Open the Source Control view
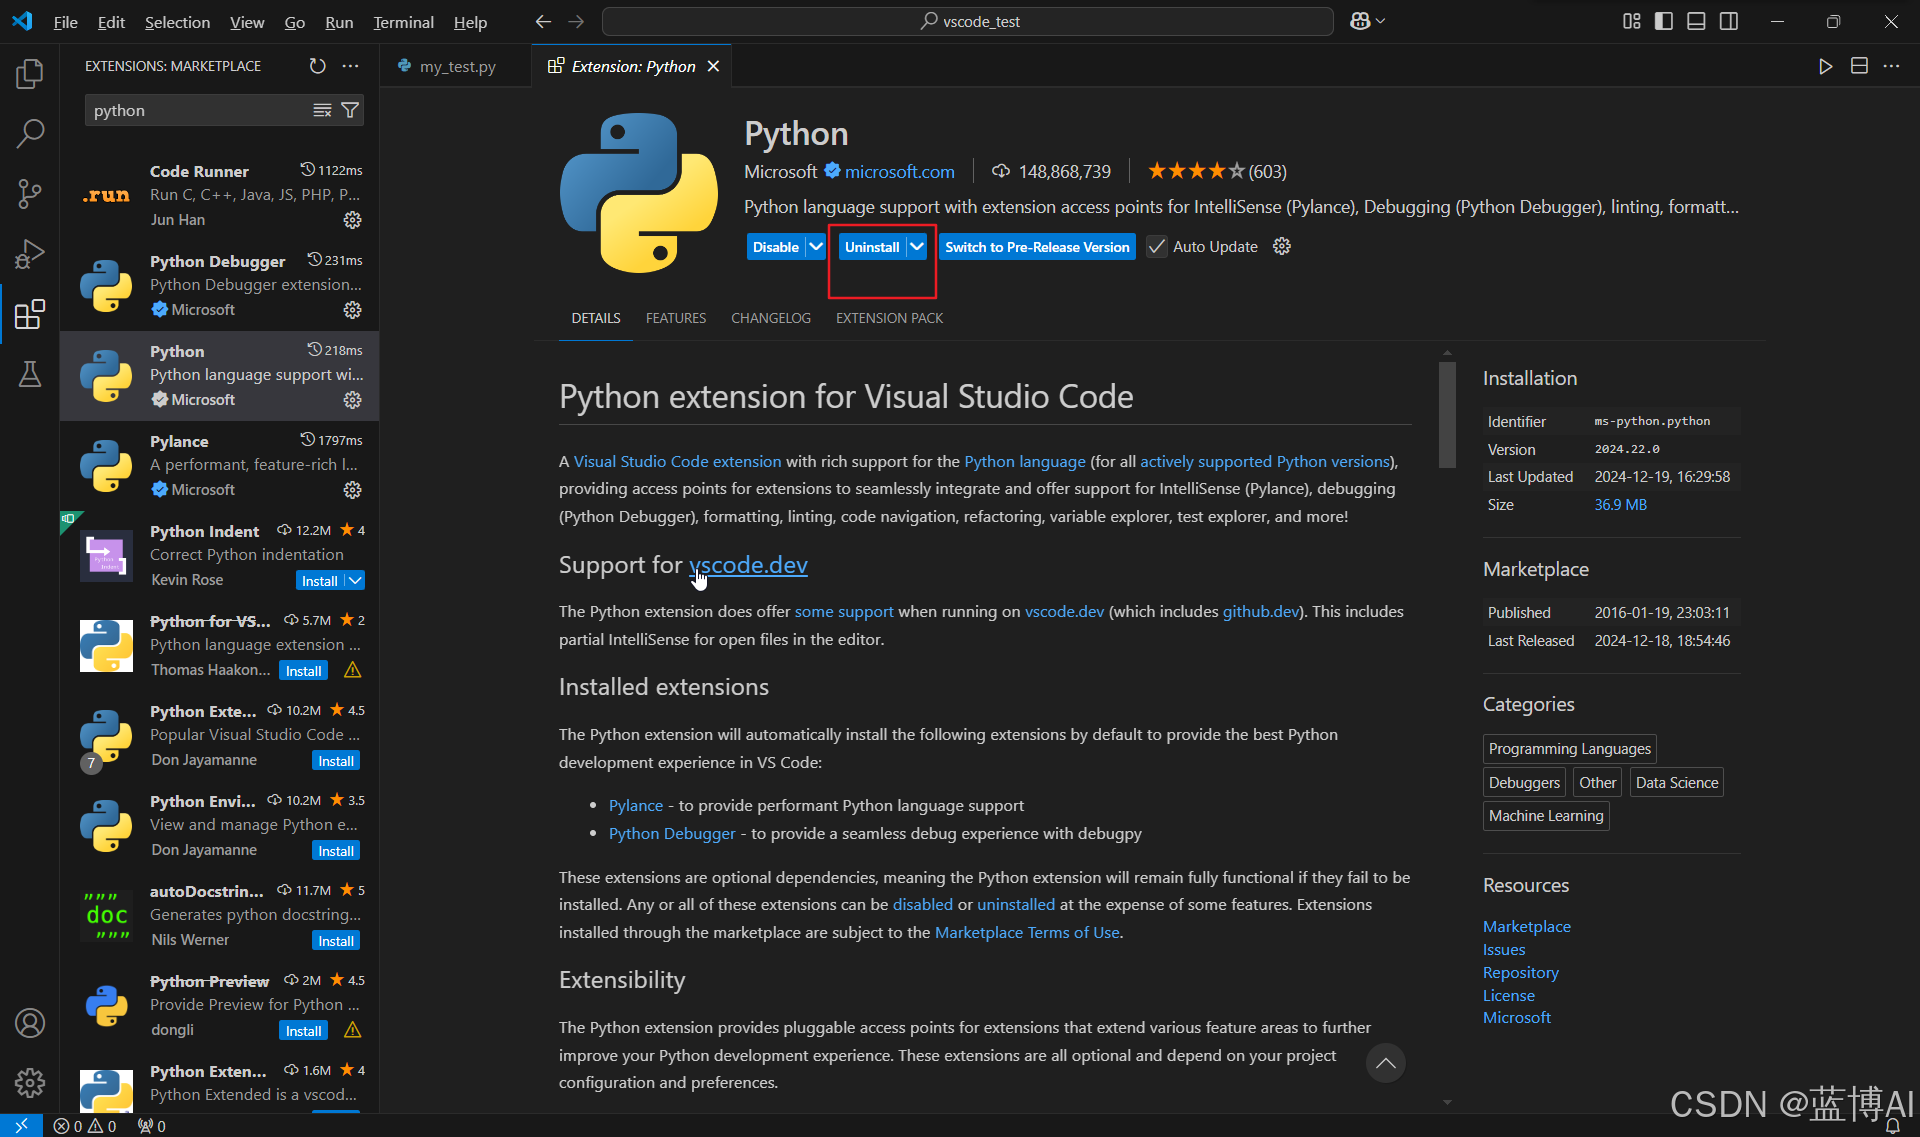The image size is (1920, 1137). click(x=30, y=193)
